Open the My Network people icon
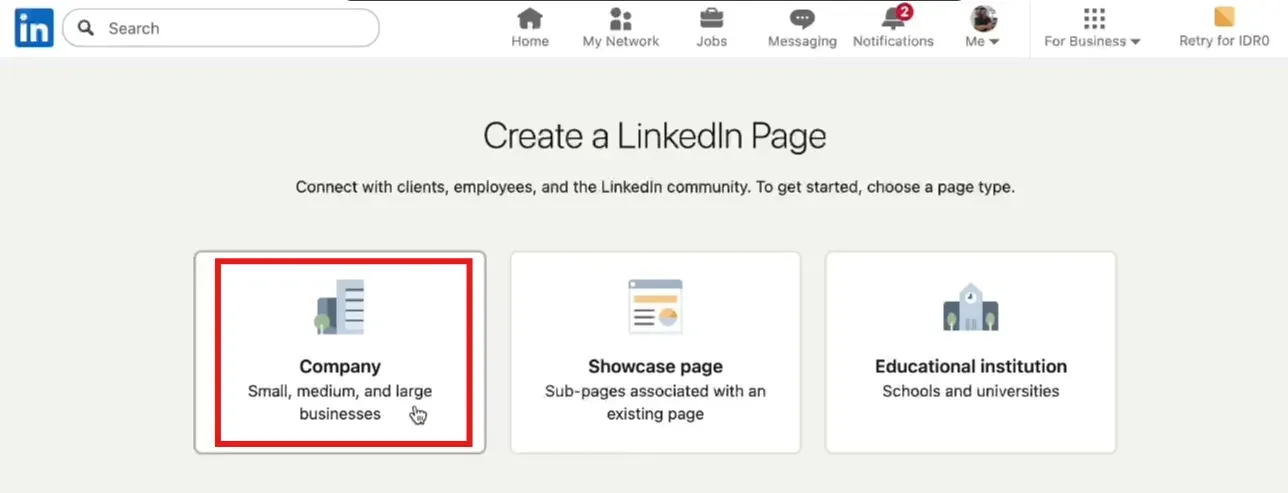Screen dimensions: 1288x493 (x=621, y=18)
